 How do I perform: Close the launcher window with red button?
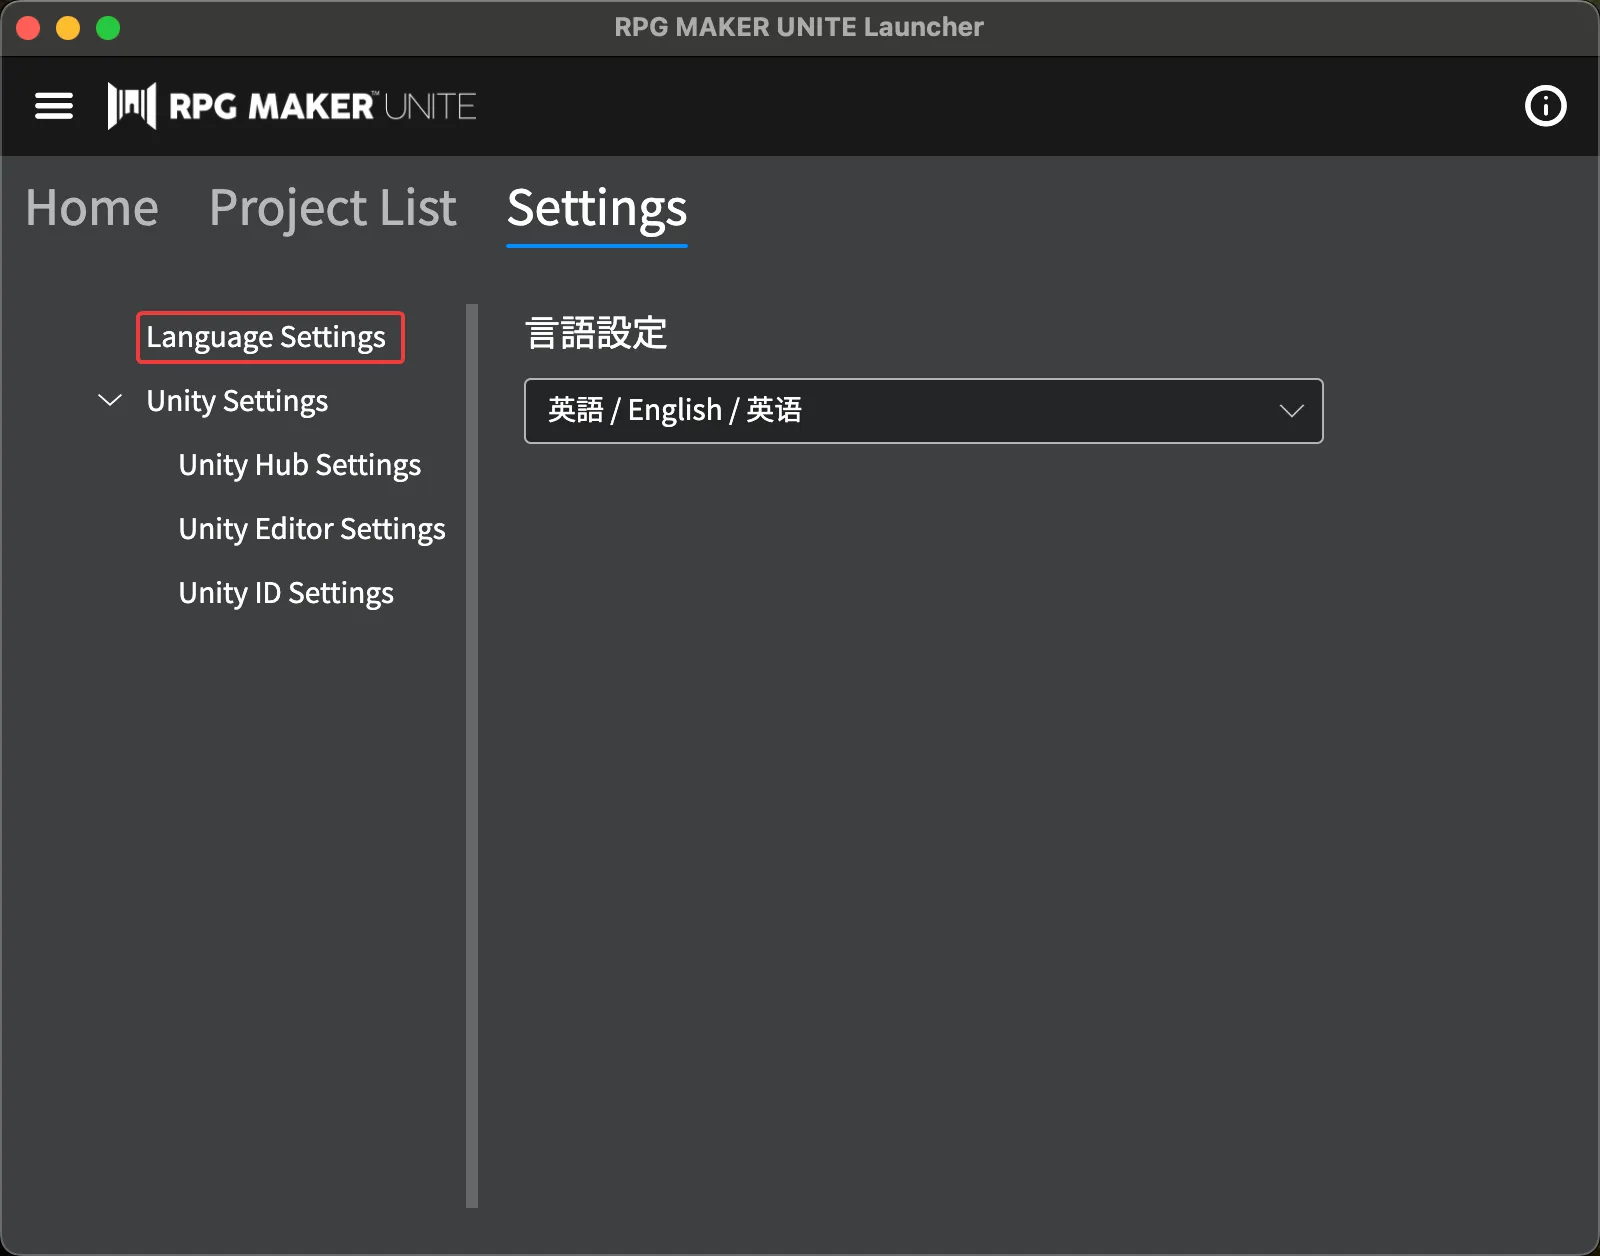pos(28,28)
